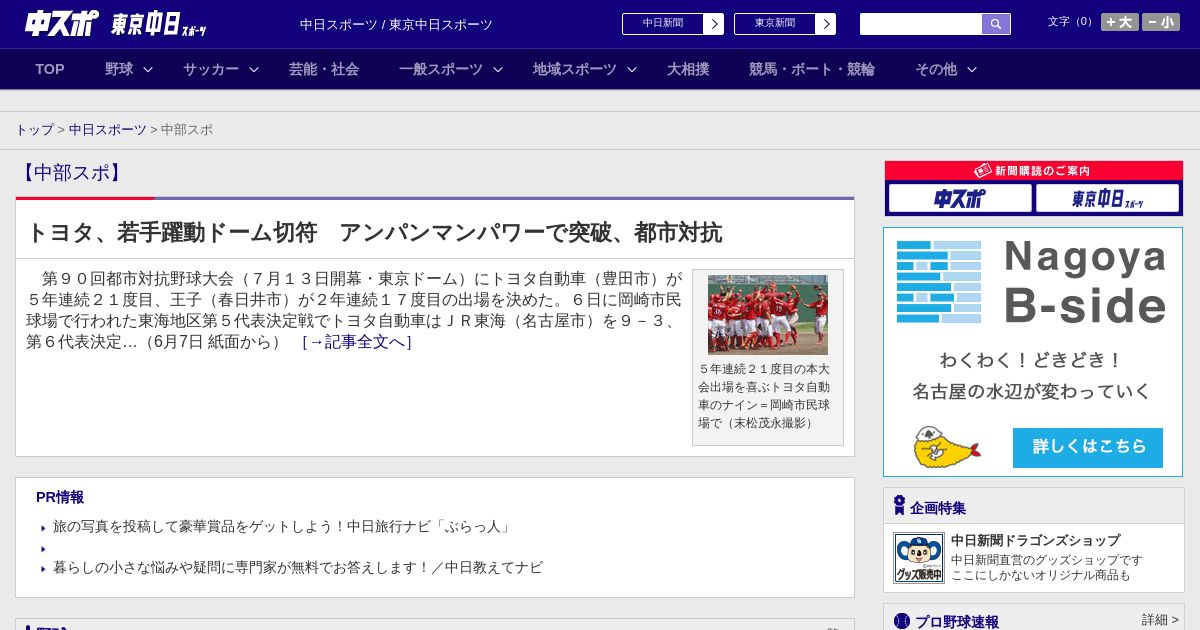Focus the header search input field
Screen dimensions: 1200x630
click(x=921, y=24)
